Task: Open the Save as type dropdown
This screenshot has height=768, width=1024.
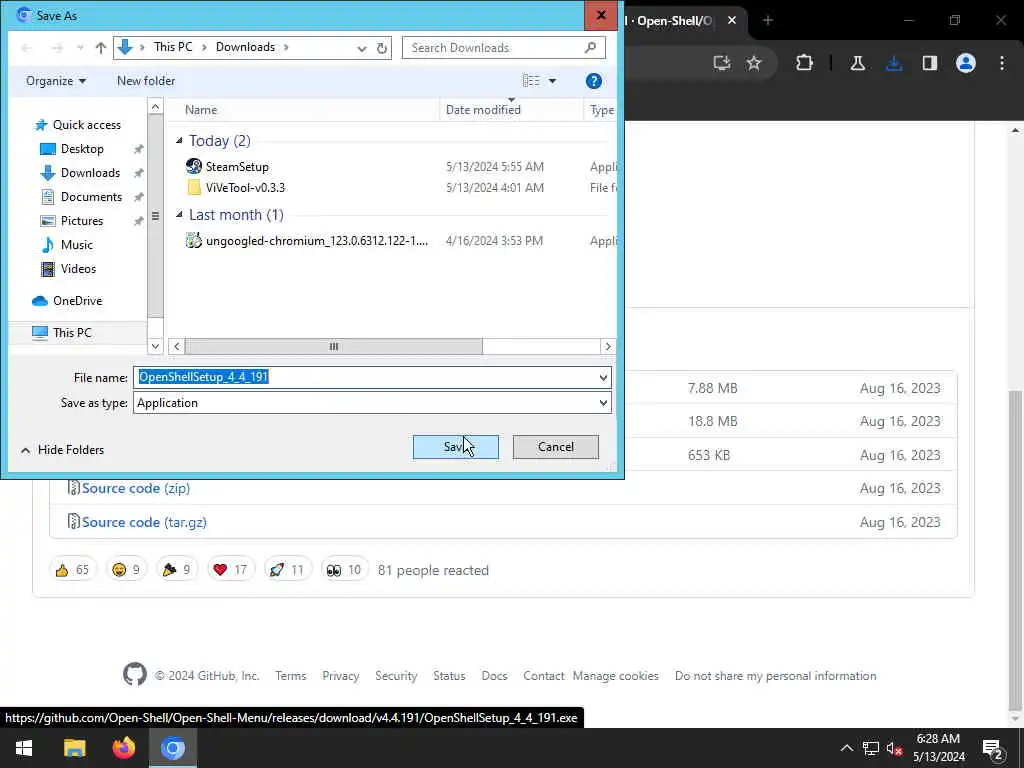Action: 372,403
